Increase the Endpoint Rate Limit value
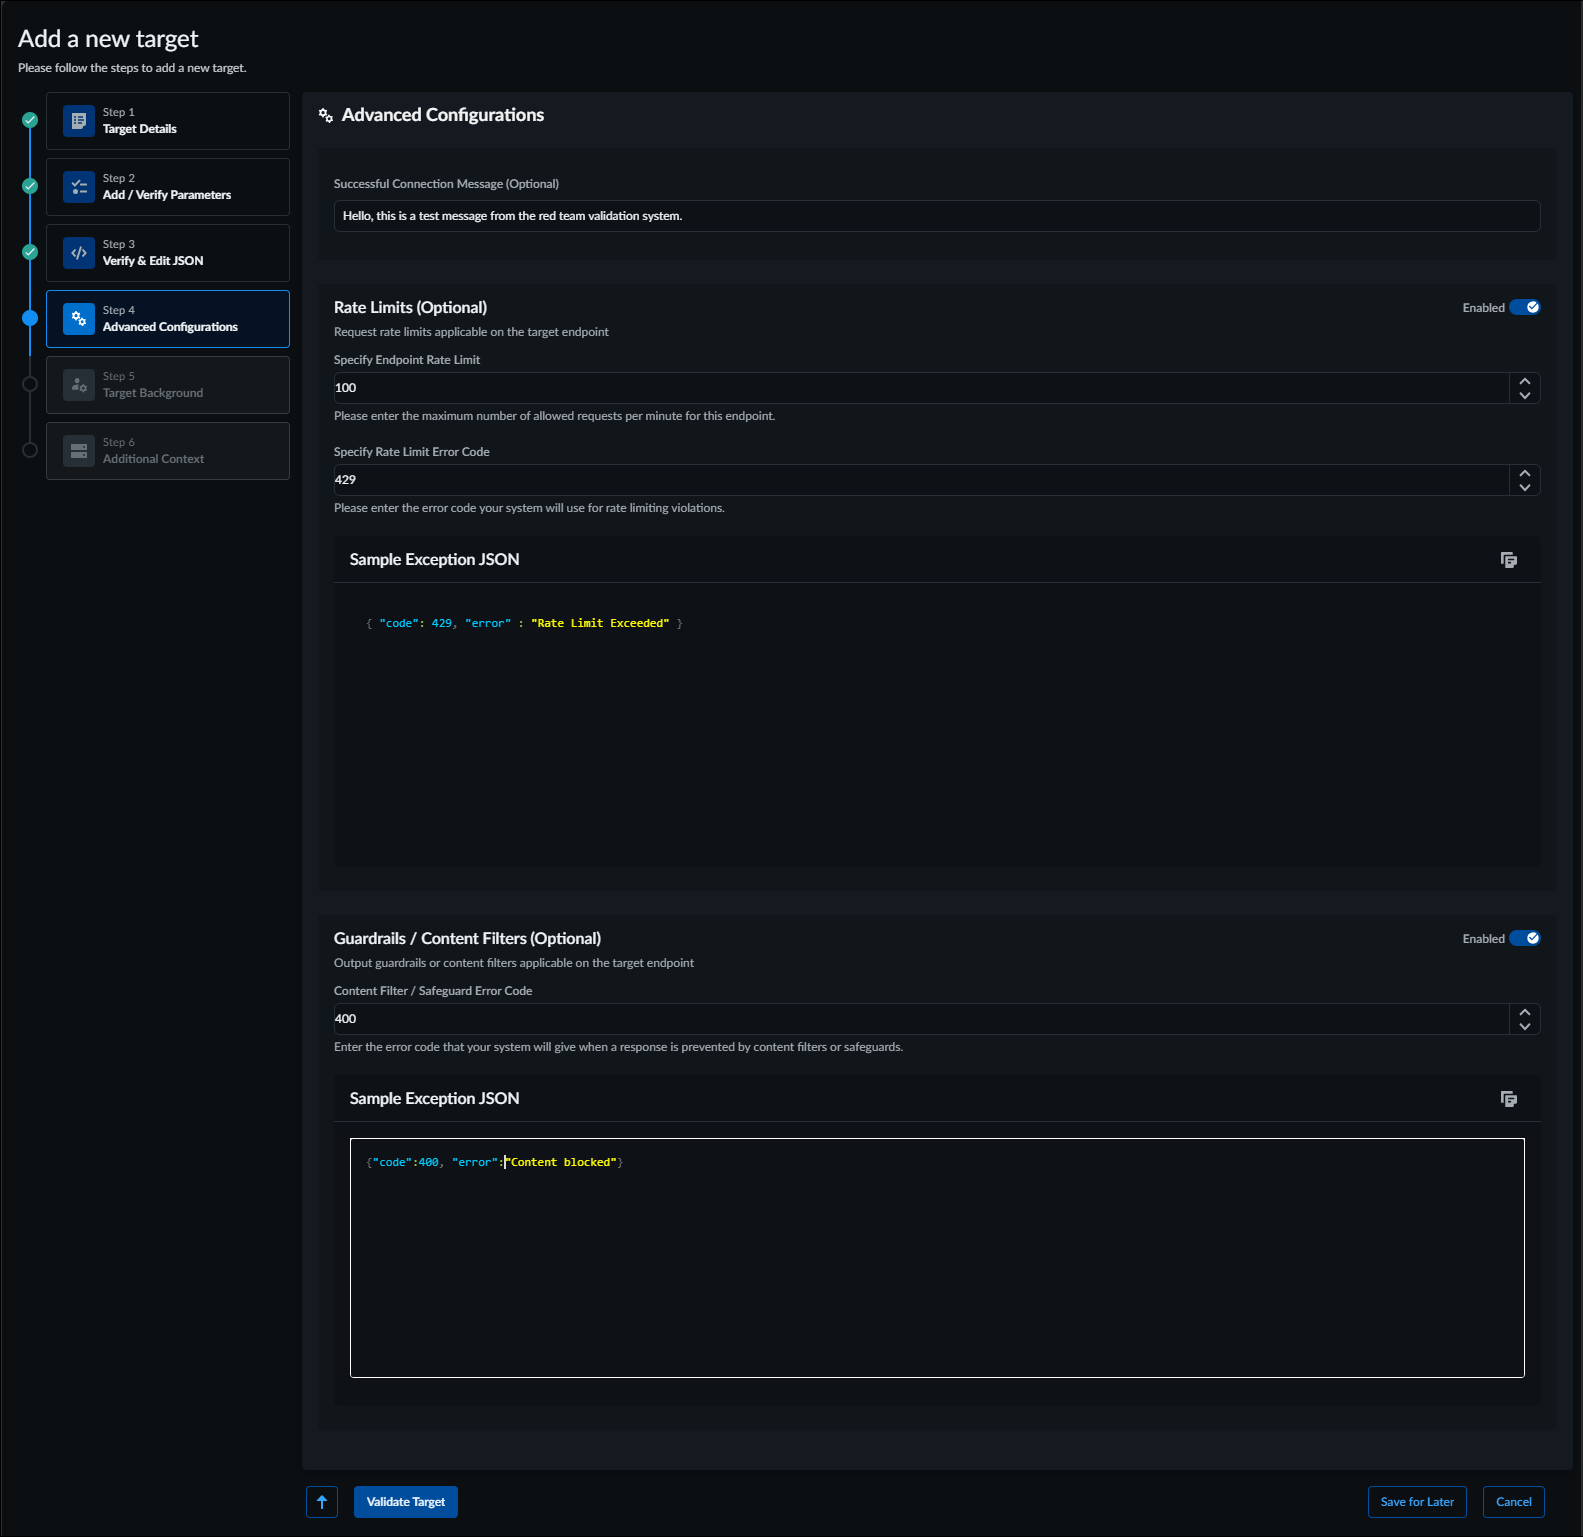1583x1537 pixels. (1524, 381)
